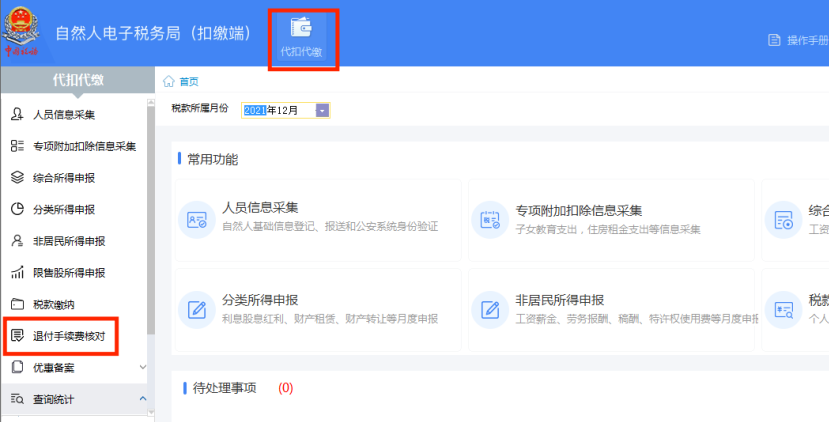Click the 专项附加扣除信息采集 card calendar icon
Screen dimensions: 829x422
[490, 220]
